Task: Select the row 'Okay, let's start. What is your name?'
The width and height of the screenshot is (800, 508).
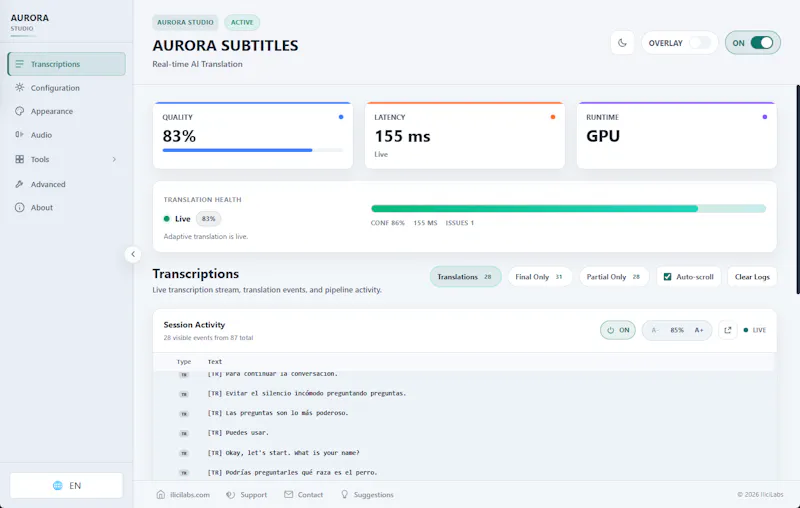Action: click(x=464, y=453)
